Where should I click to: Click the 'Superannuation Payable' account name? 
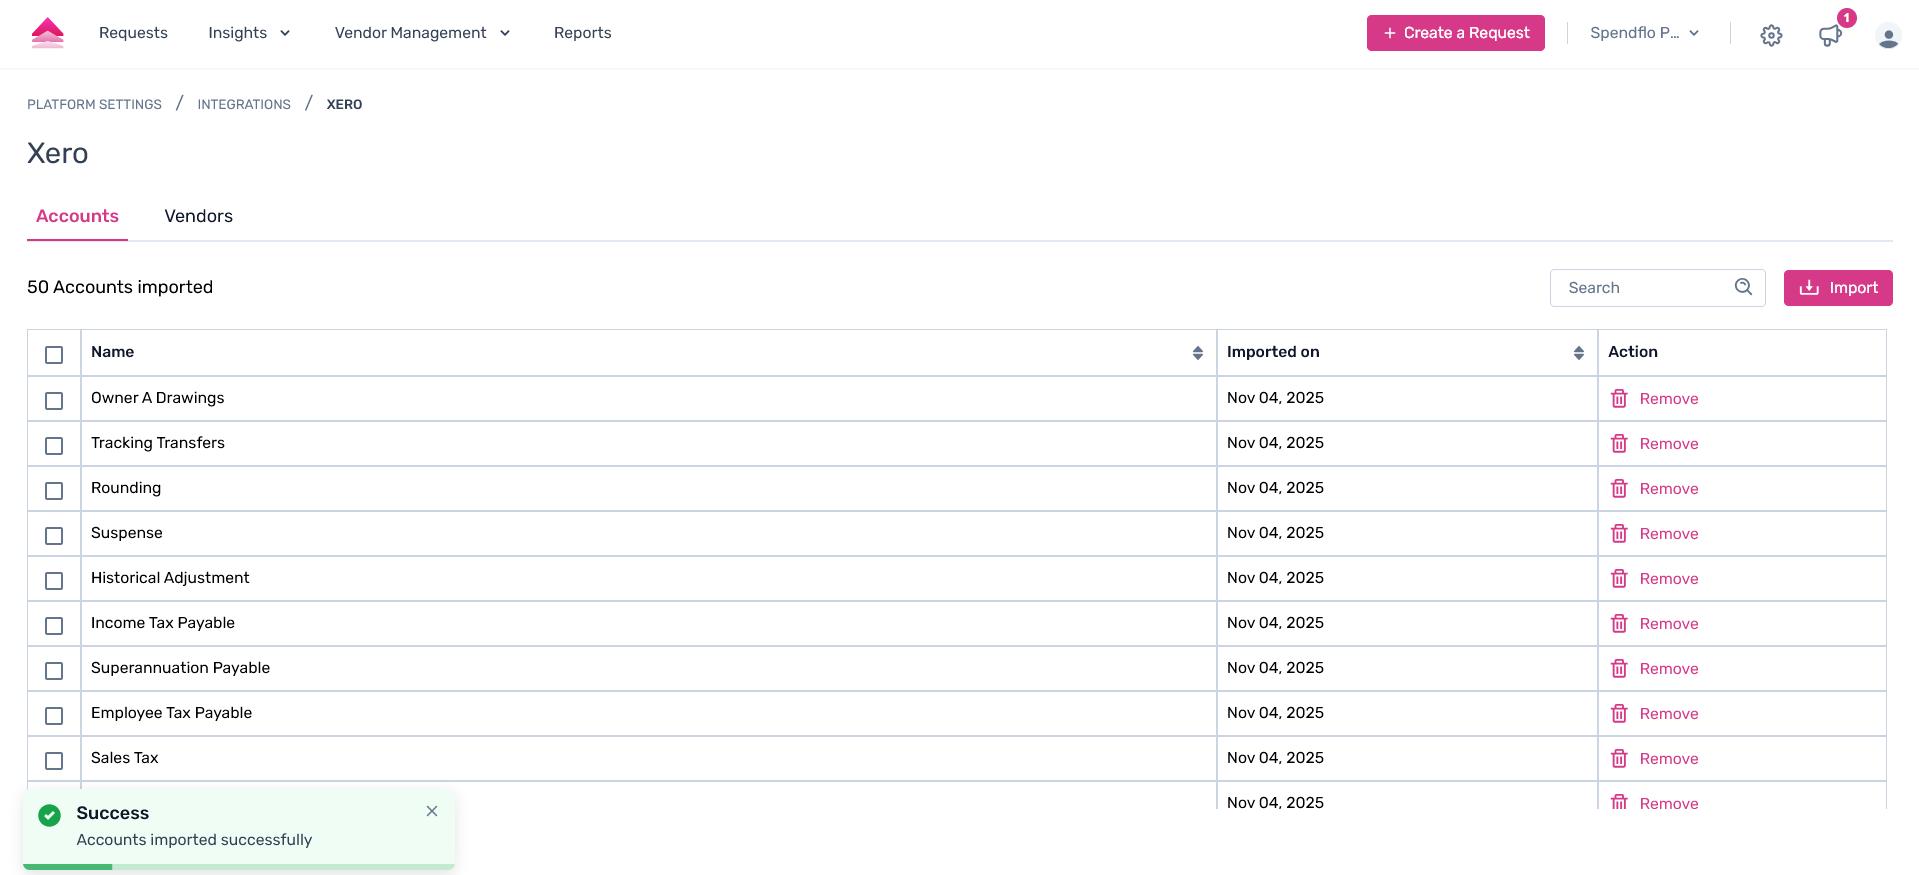point(180,668)
